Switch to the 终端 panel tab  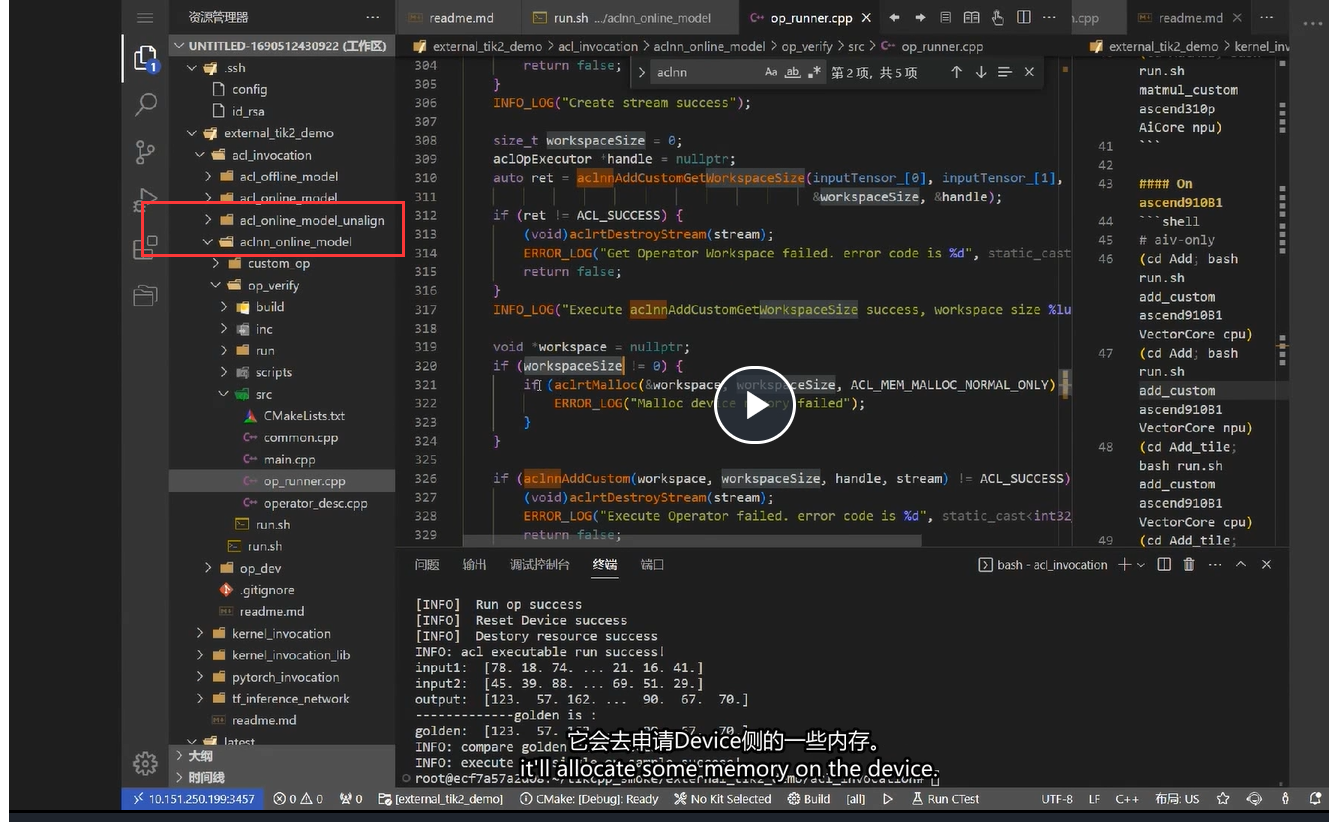pyautogui.click(x=605, y=565)
